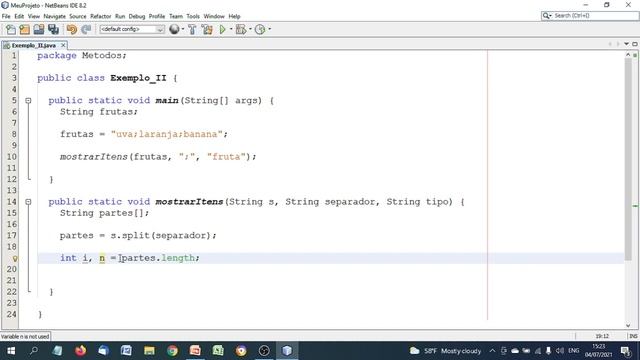This screenshot has width=640, height=360.
Task: Open the Edit menu
Action: (19, 16)
